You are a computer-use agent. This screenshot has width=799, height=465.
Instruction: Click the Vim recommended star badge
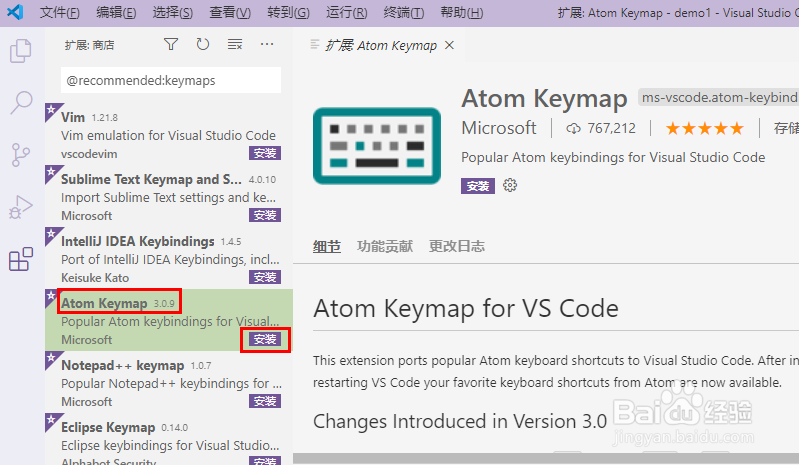[51, 110]
